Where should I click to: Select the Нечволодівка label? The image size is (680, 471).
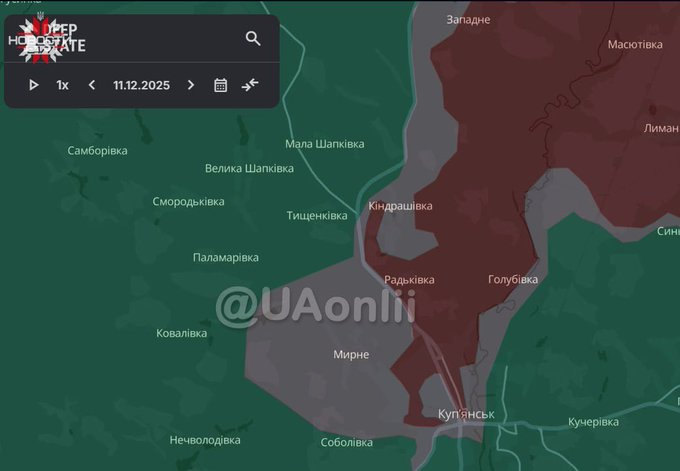click(x=205, y=440)
